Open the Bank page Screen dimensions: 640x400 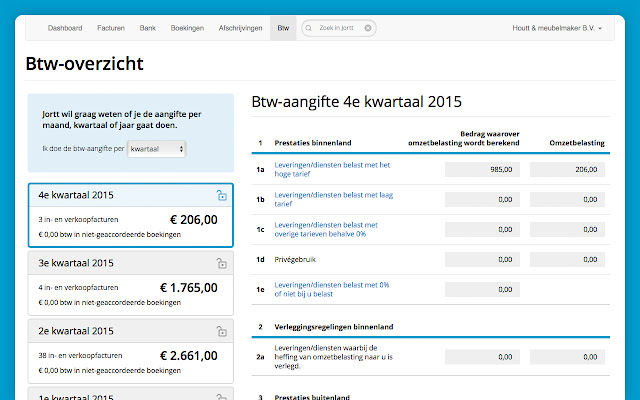click(148, 28)
